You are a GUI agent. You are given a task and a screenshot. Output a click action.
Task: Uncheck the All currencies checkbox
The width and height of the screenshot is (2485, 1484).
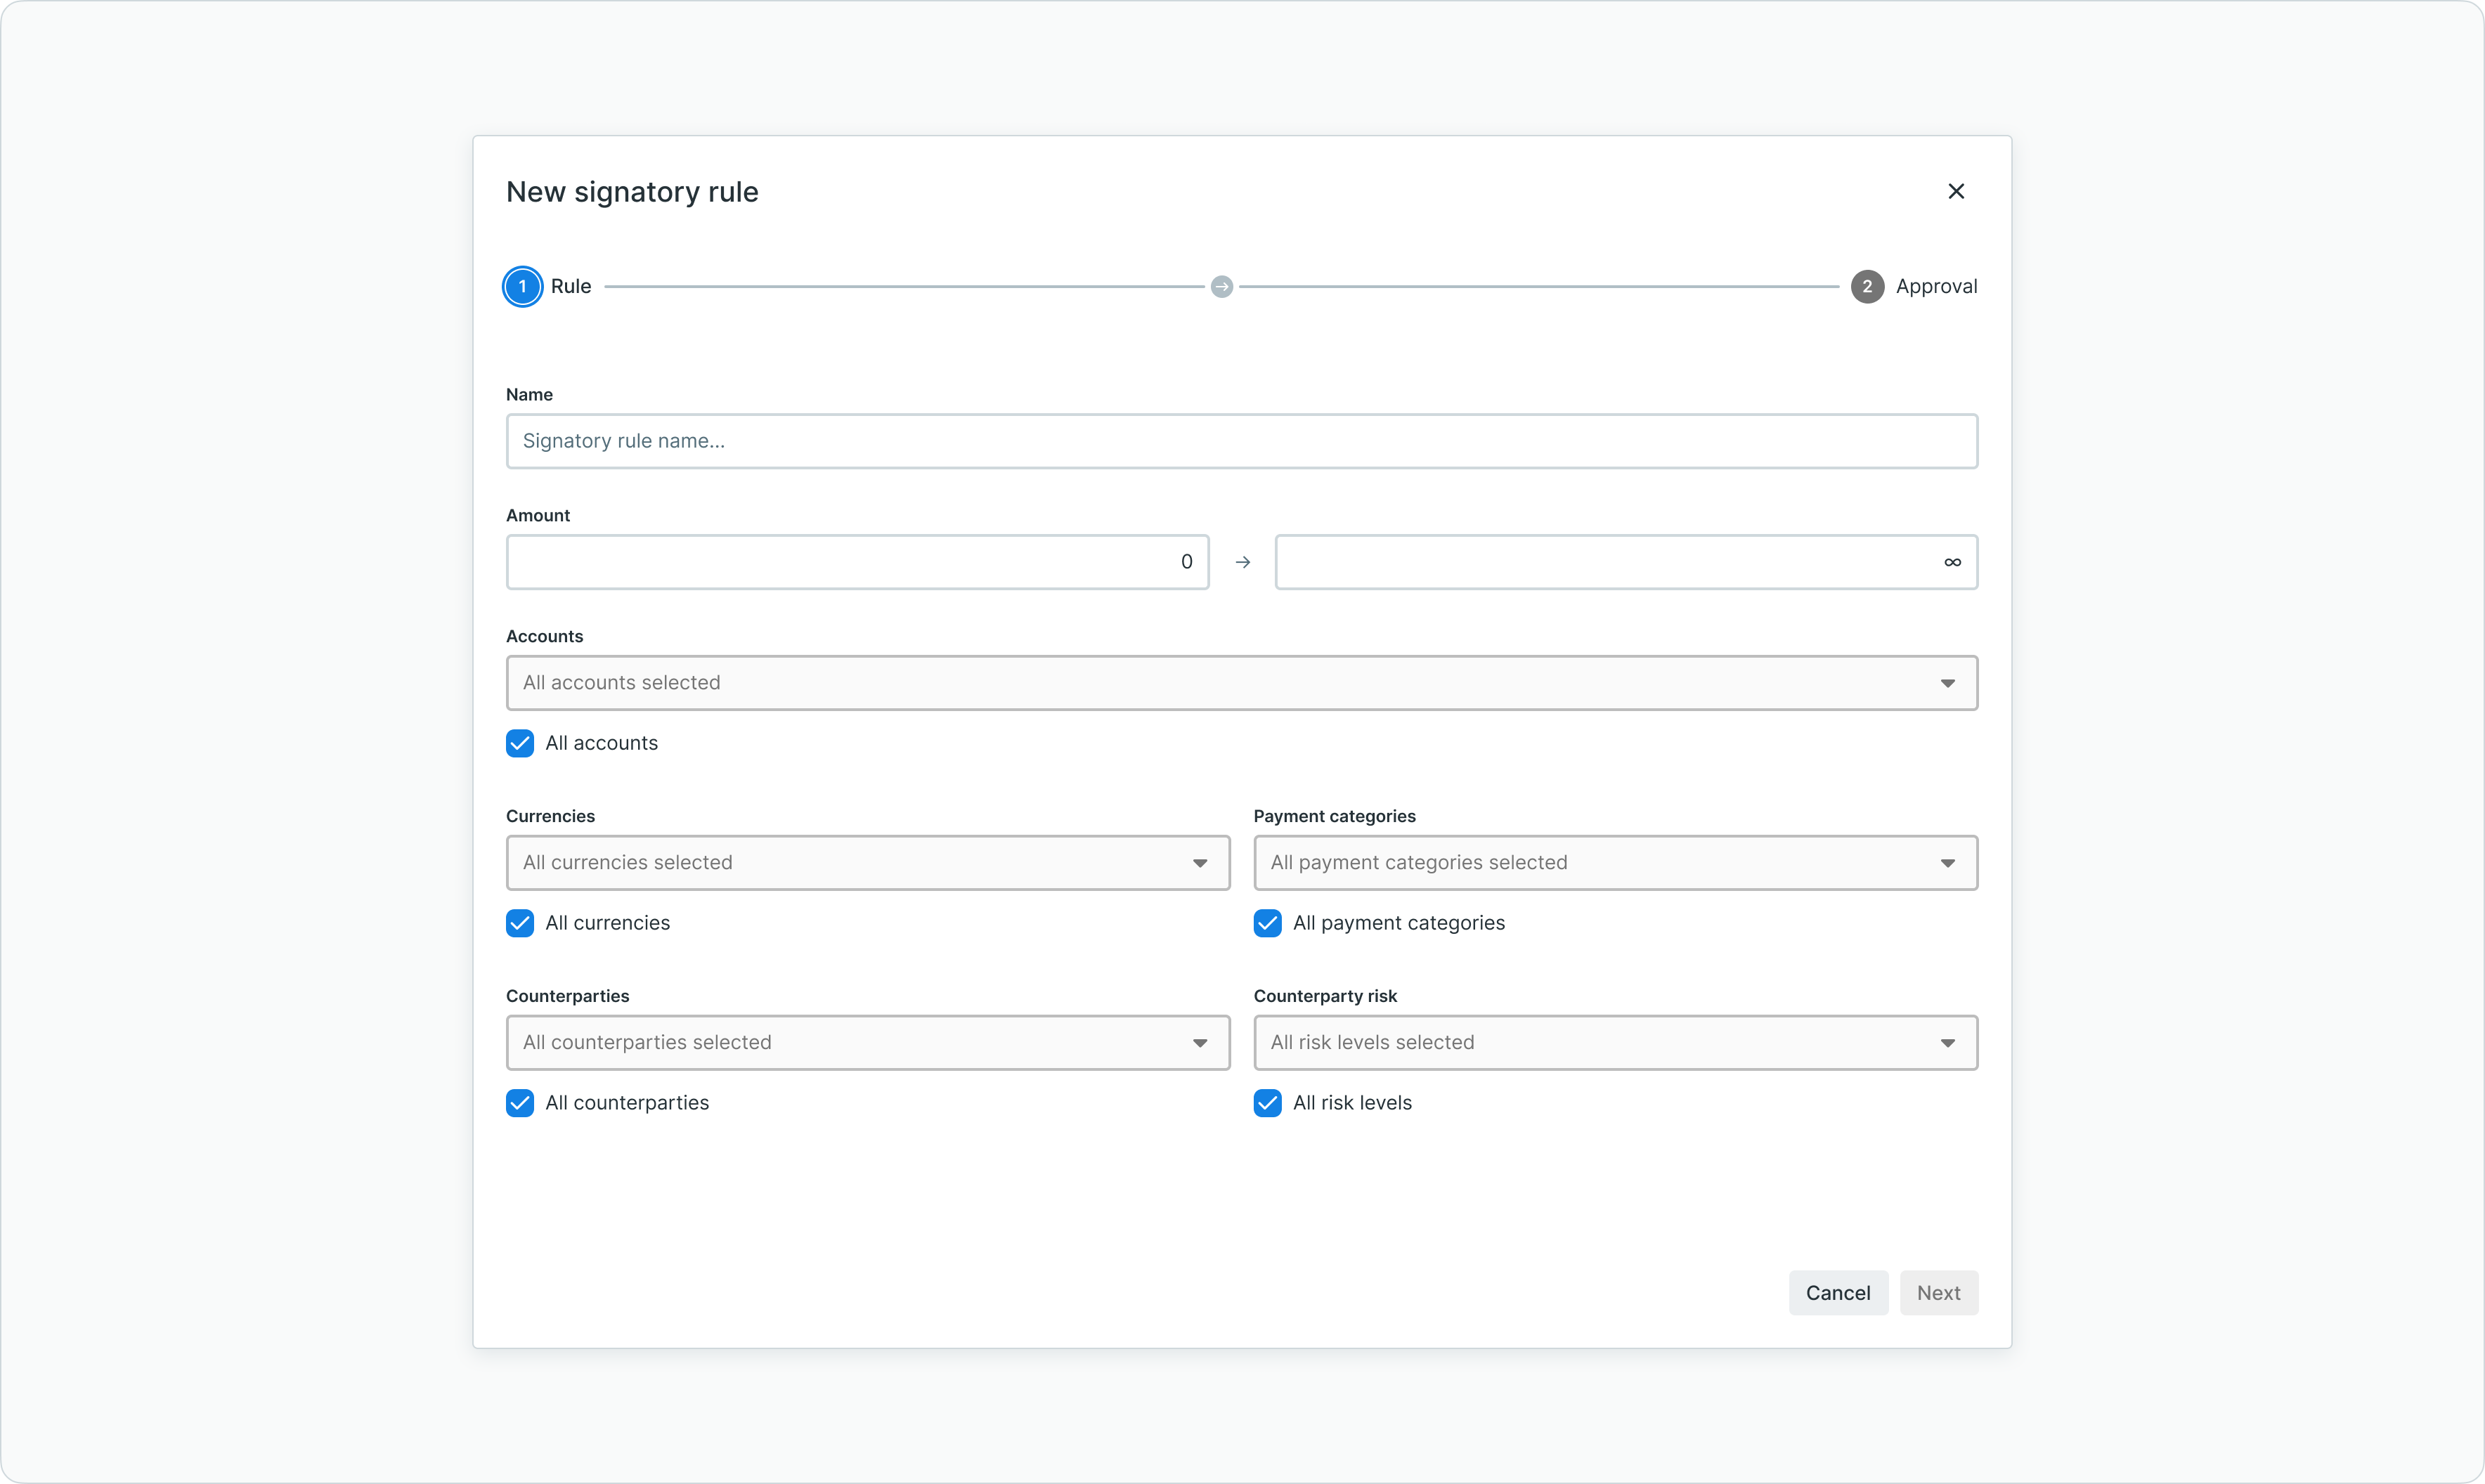pos(520,923)
